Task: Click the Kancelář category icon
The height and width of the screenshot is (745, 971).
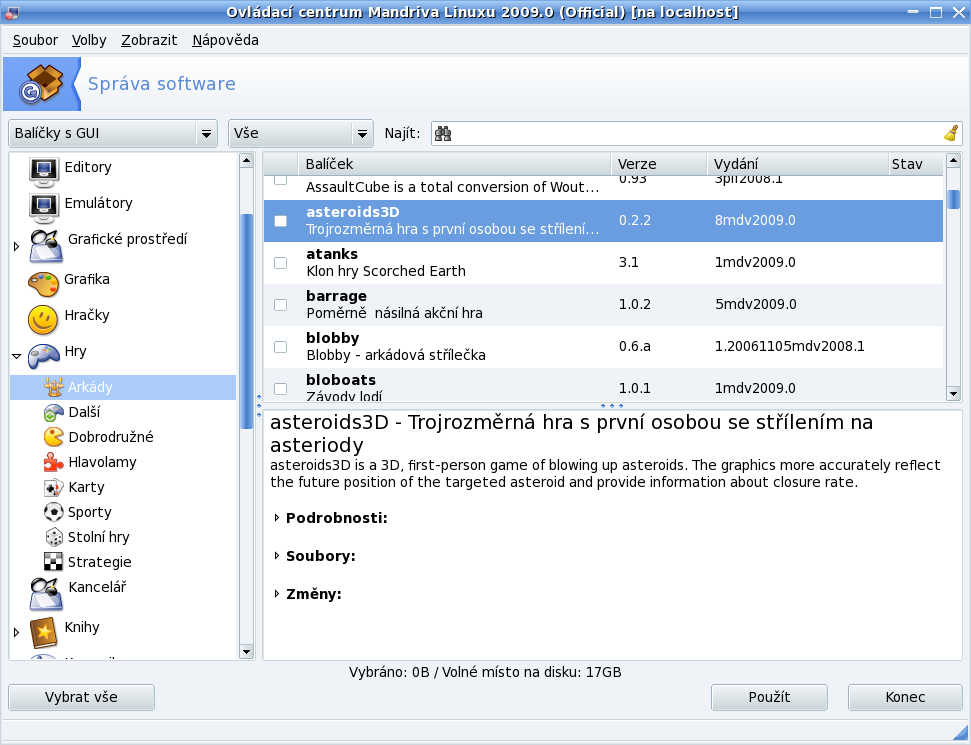Action: (x=46, y=593)
